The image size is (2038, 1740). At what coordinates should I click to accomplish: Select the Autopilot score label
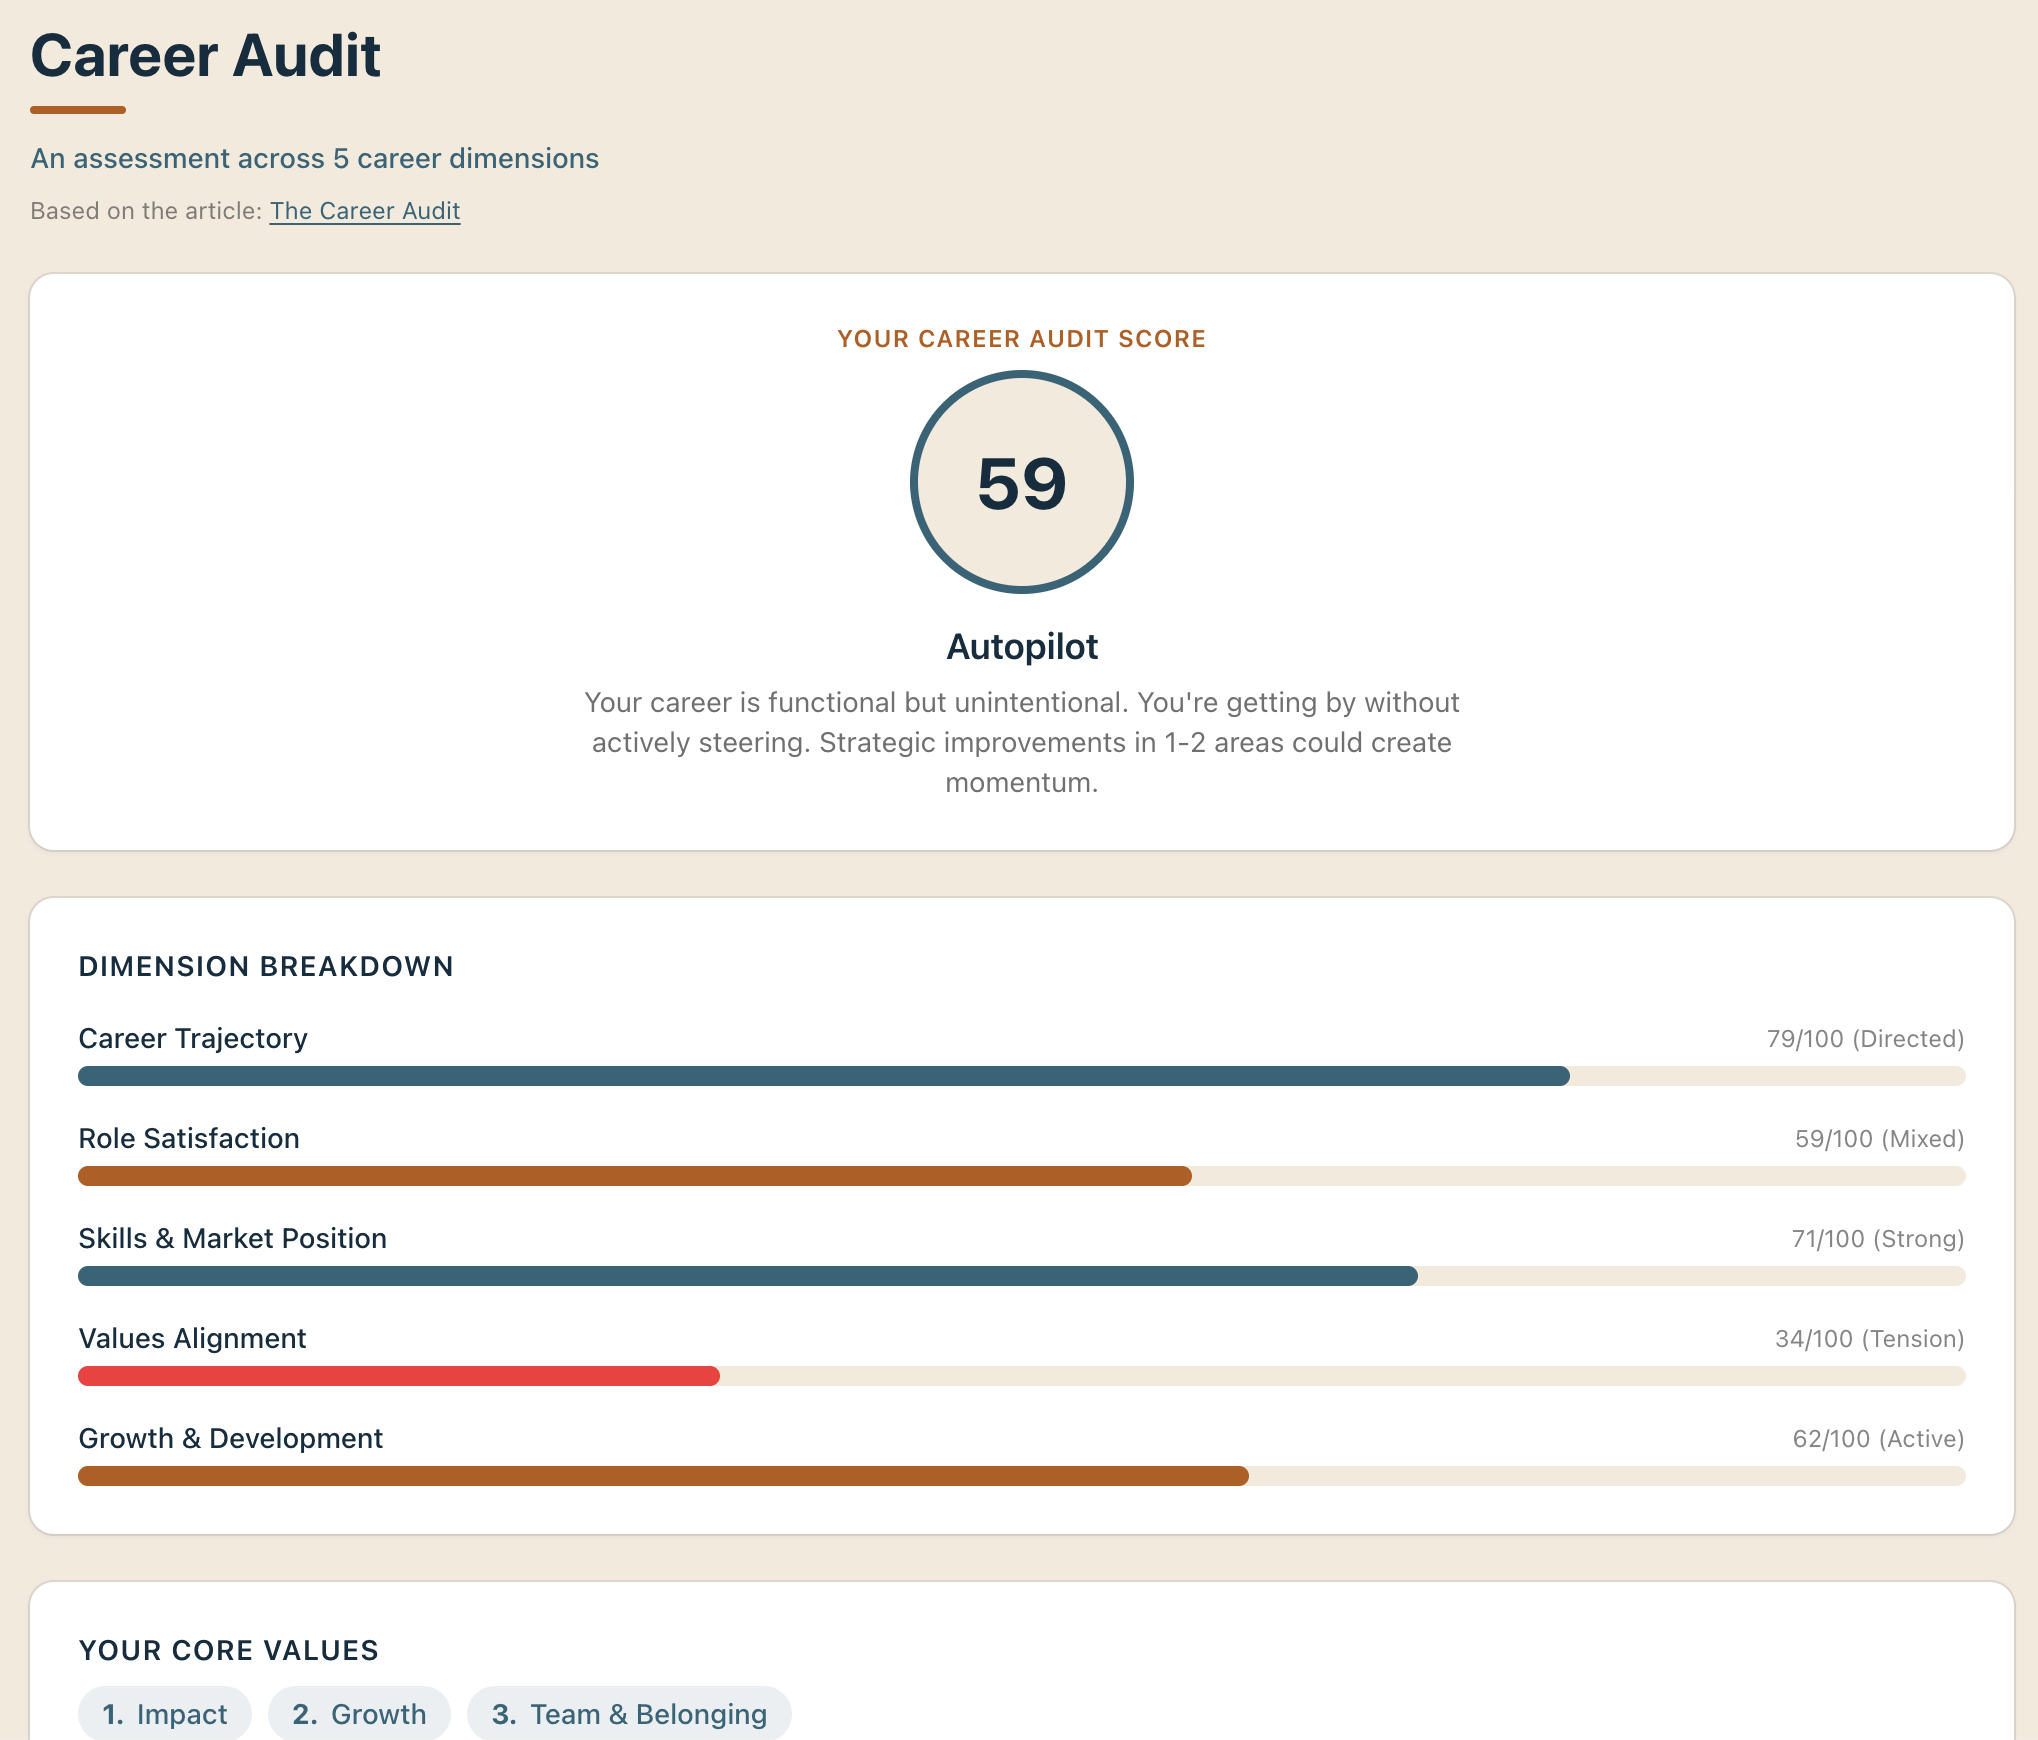tap(1021, 646)
